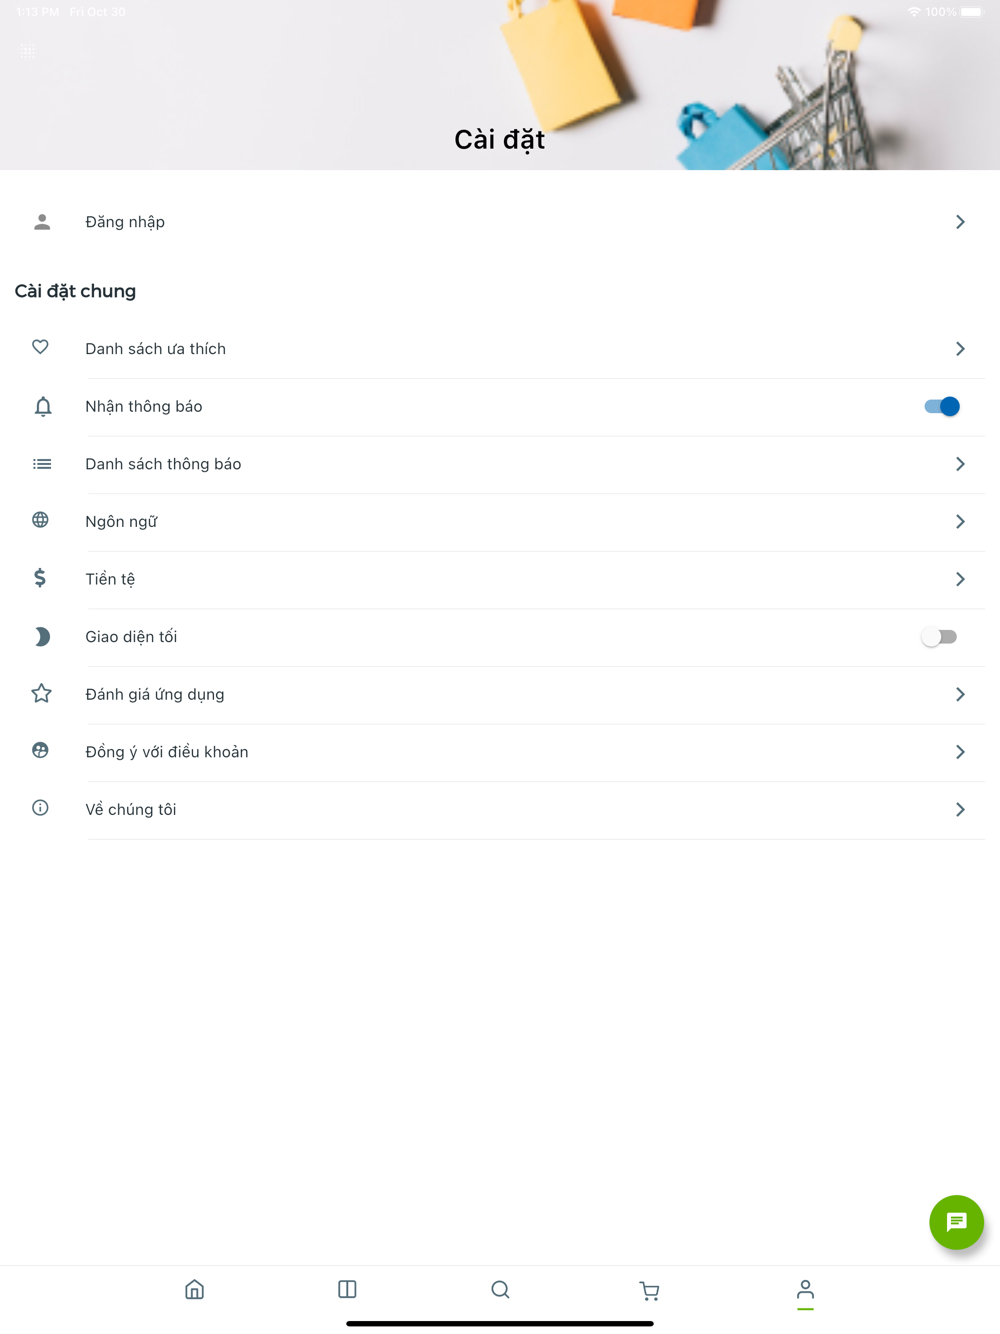Open Đồng ý với điều khoản link
Image resolution: width=1000 pixels, height=1334 pixels.
click(167, 752)
